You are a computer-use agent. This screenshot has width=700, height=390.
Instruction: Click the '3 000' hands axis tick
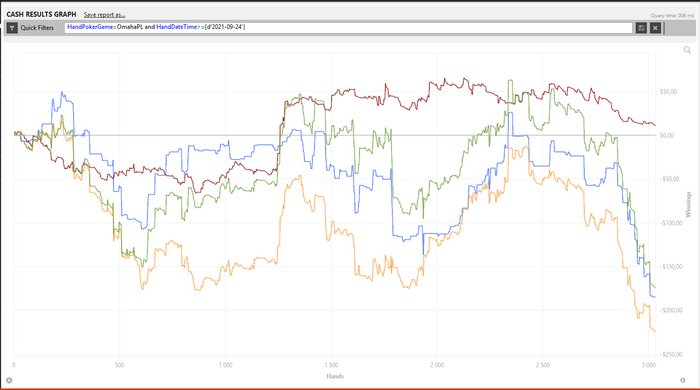pos(649,365)
